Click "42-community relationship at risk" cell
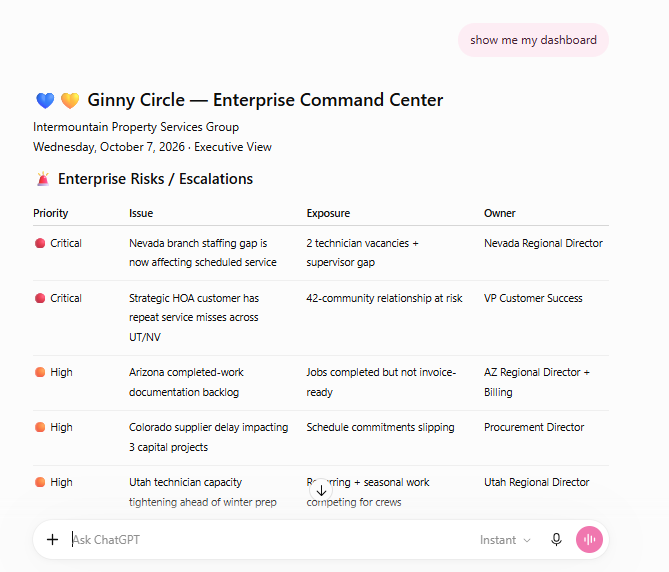Viewport: 669px width, 572px height. 384,298
